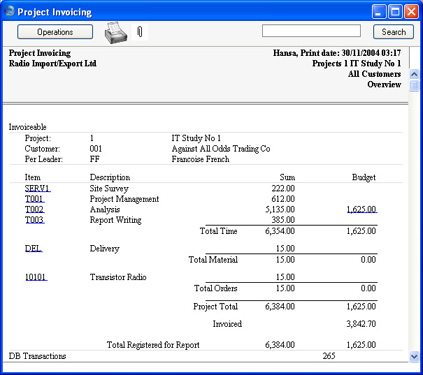Select the sum value 385.00

tap(283, 220)
